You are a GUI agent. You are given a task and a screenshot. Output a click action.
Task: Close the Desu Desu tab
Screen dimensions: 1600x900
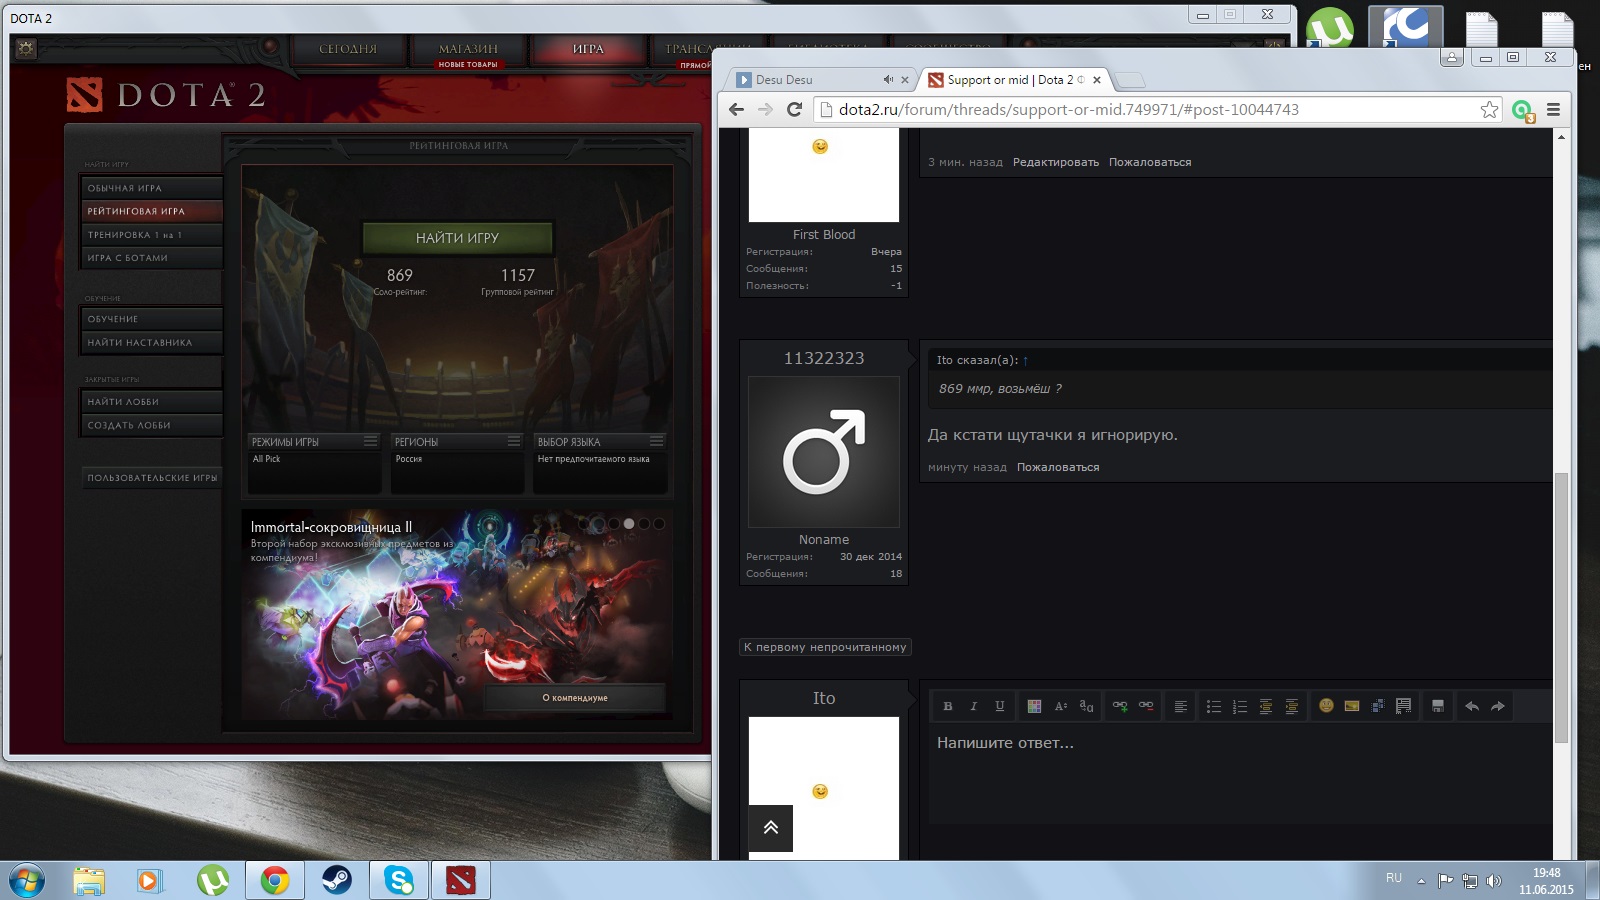[x=905, y=80]
